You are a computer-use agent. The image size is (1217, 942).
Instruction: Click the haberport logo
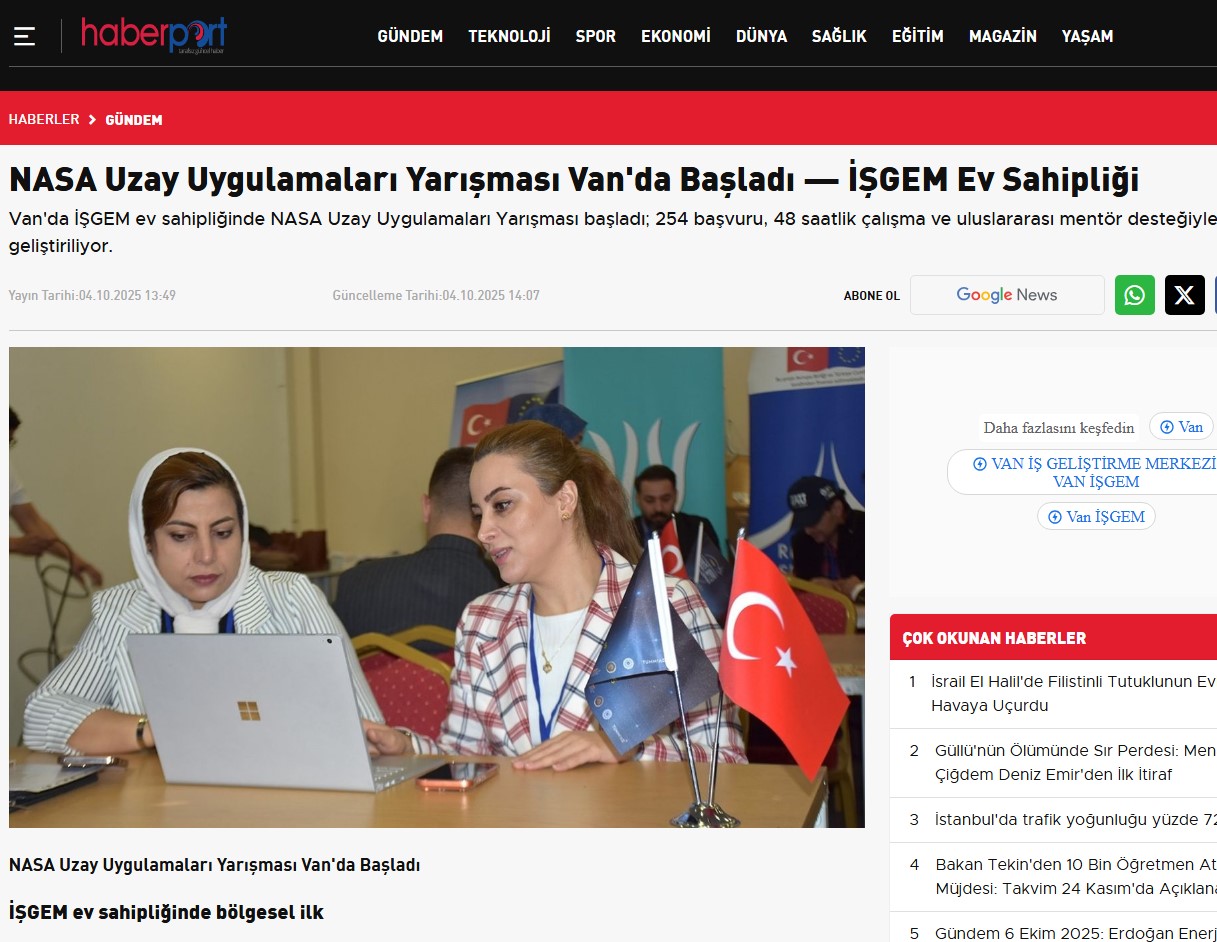click(x=153, y=35)
